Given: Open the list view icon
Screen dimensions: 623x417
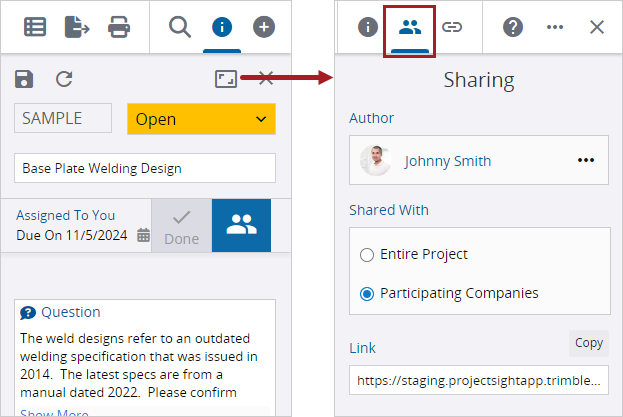Looking at the screenshot, I should (35, 27).
